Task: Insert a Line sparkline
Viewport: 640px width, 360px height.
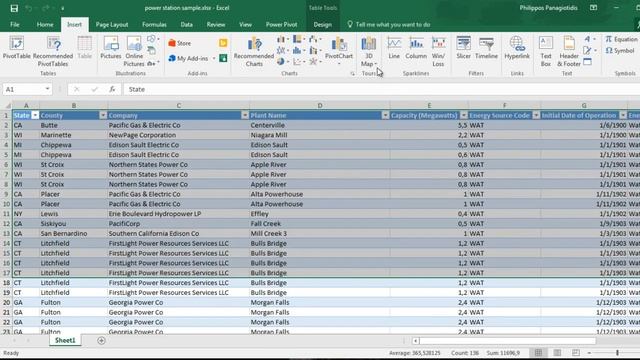Action: 394,48
